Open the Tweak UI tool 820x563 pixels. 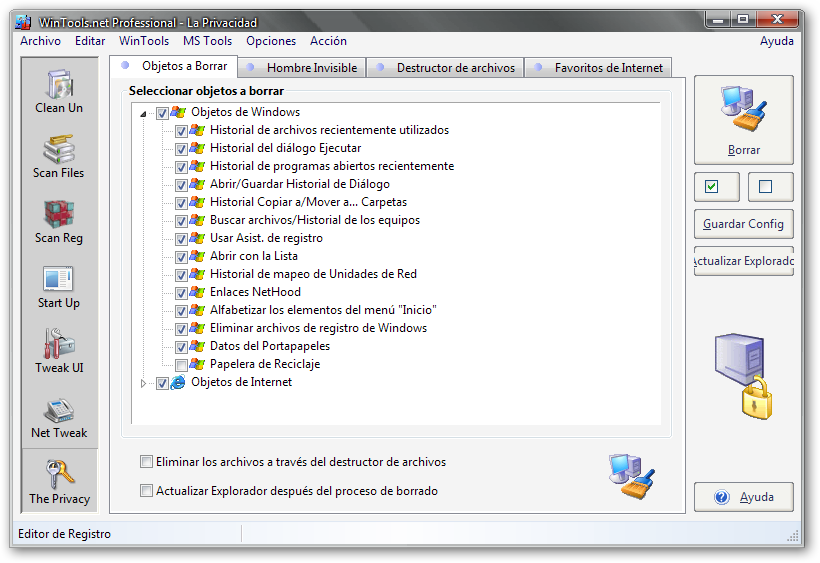[x=59, y=351]
